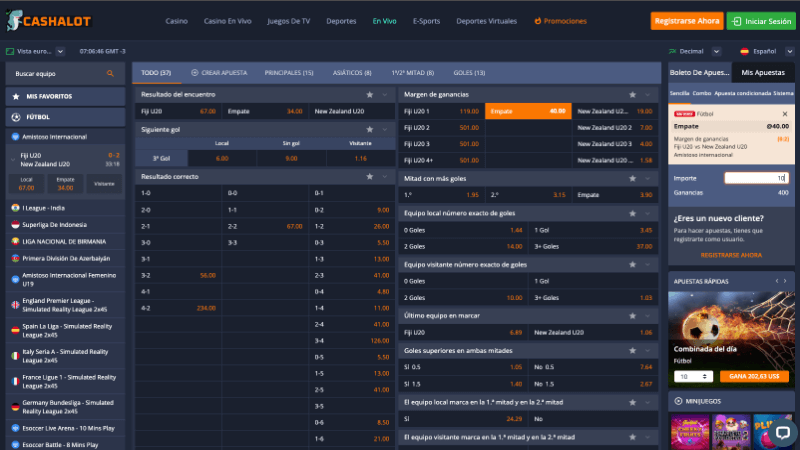Image resolution: width=800 pixels, height=450 pixels.
Task: Click the Spanish flag language icon
Action: pyautogui.click(x=744, y=51)
